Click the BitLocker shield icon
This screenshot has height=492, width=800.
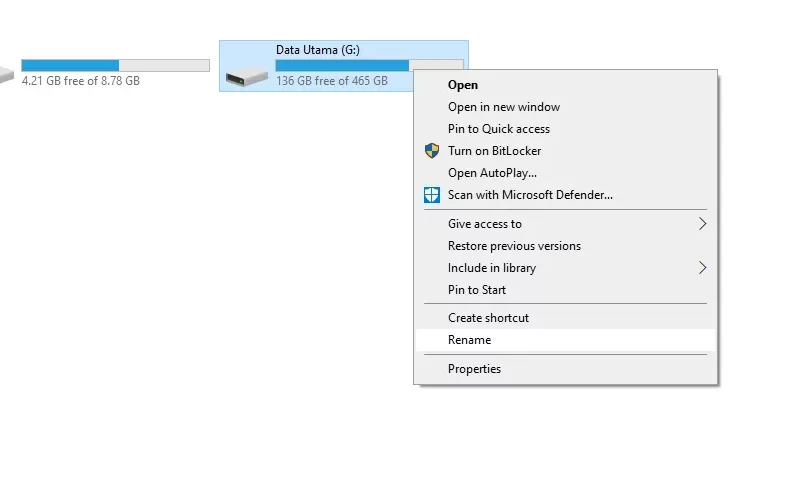(432, 151)
